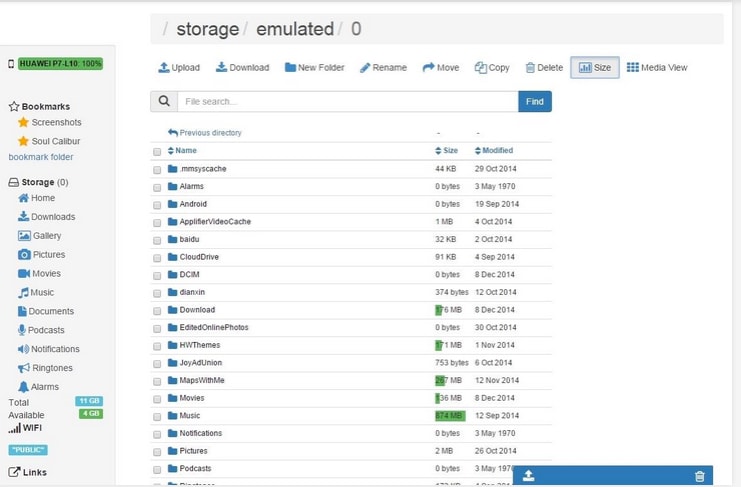Click the Download toolbar icon
Screen dimensions: 741x487
click(221, 68)
